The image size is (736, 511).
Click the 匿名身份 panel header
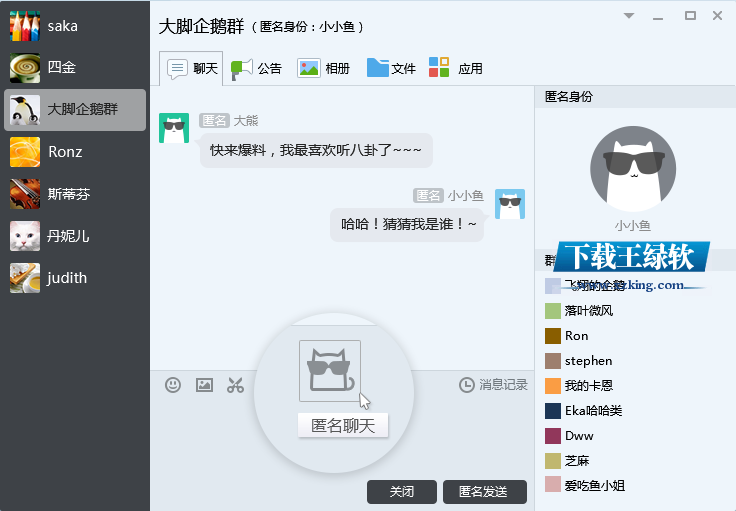pos(635,97)
